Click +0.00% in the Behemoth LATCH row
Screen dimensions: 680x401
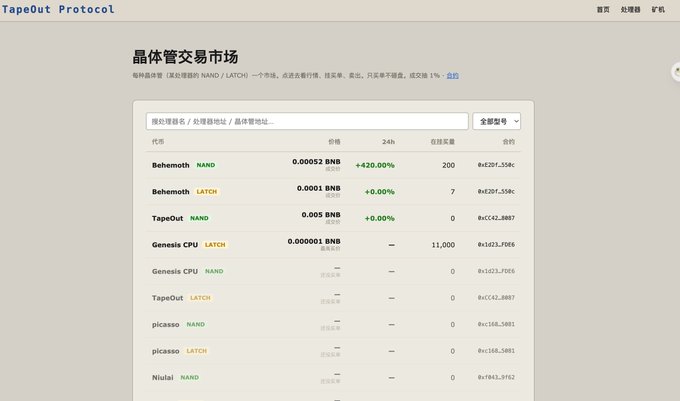[379, 192]
